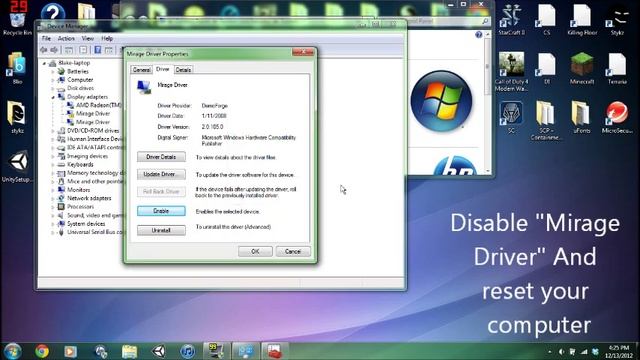The image size is (640, 360).
Task: Open the media player taskbar icon
Action: [x=70, y=351]
